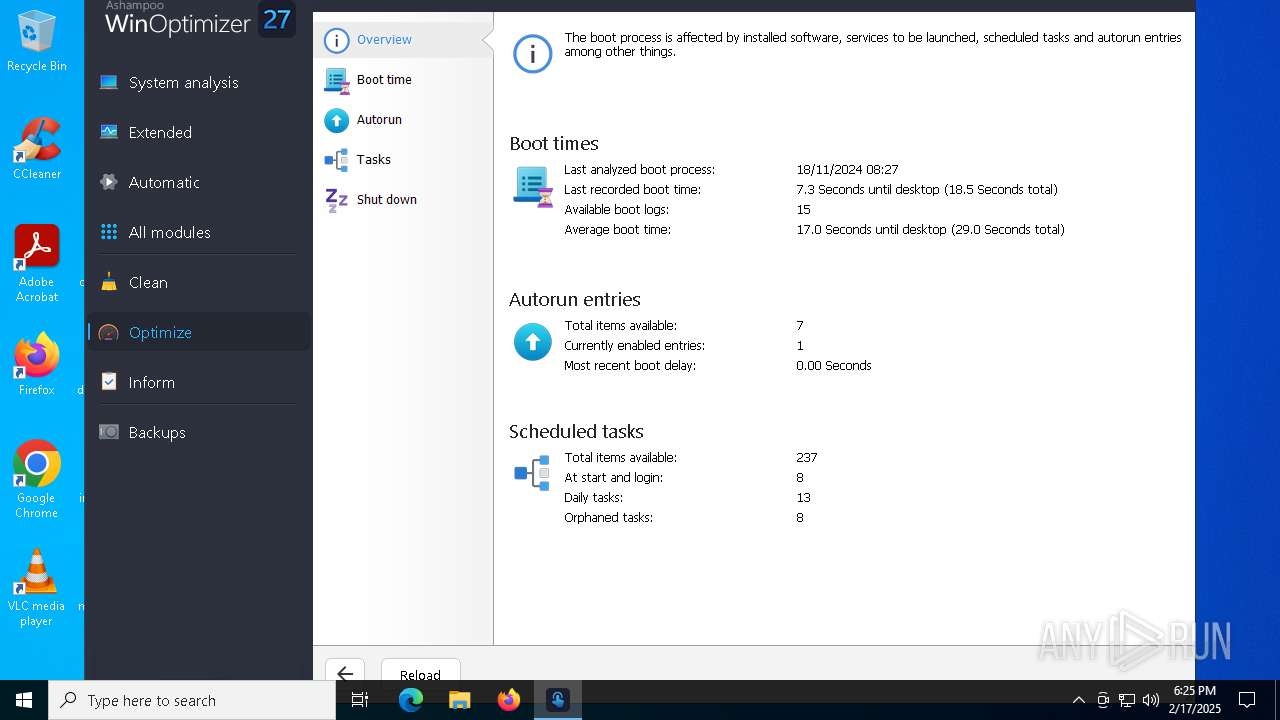This screenshot has height=720, width=1280.
Task: Click the Extended chart icon
Action: 109,132
